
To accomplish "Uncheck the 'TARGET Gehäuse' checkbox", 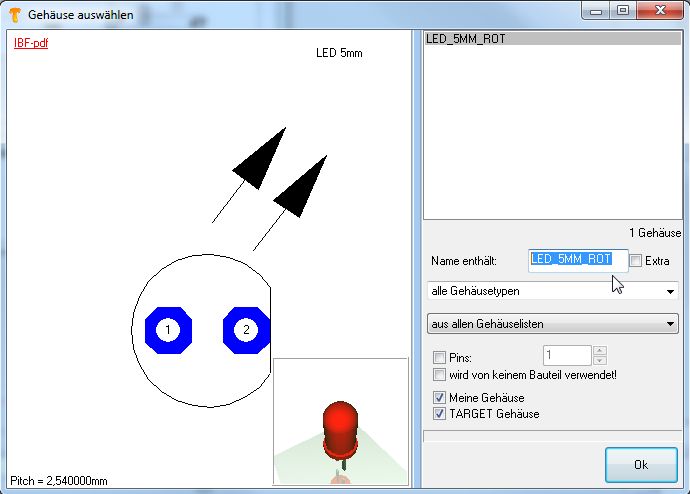I will tap(439, 414).
